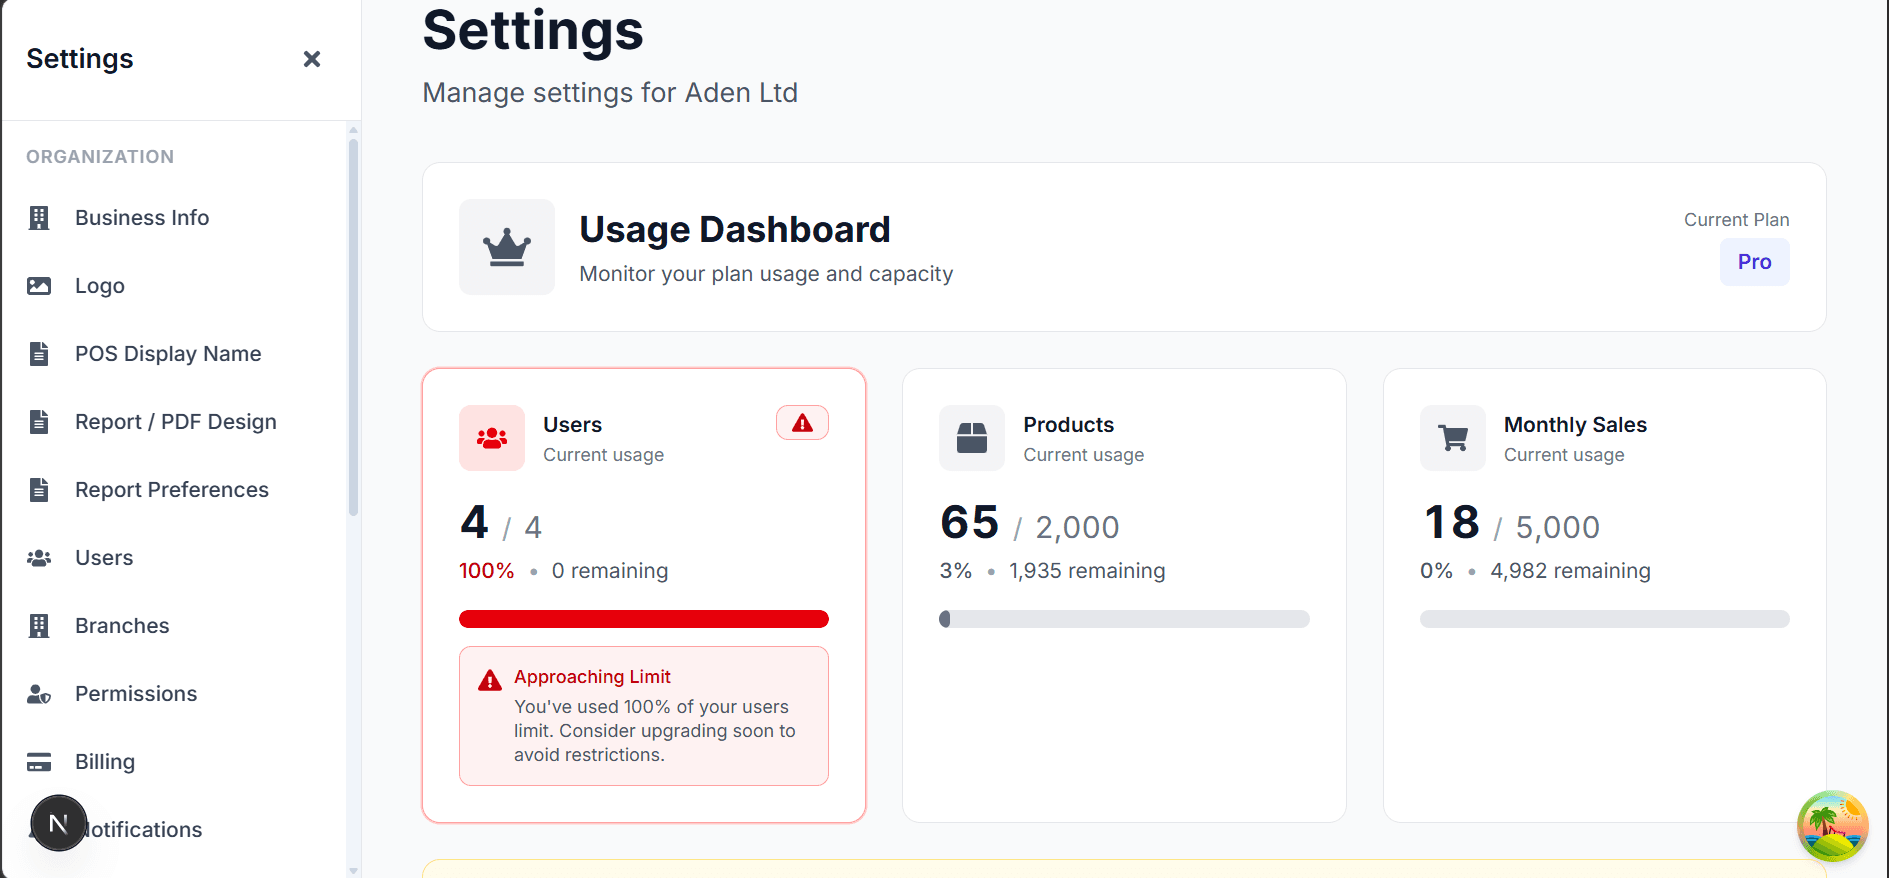Click the Branches building icon
1889x878 pixels.
[39, 626]
